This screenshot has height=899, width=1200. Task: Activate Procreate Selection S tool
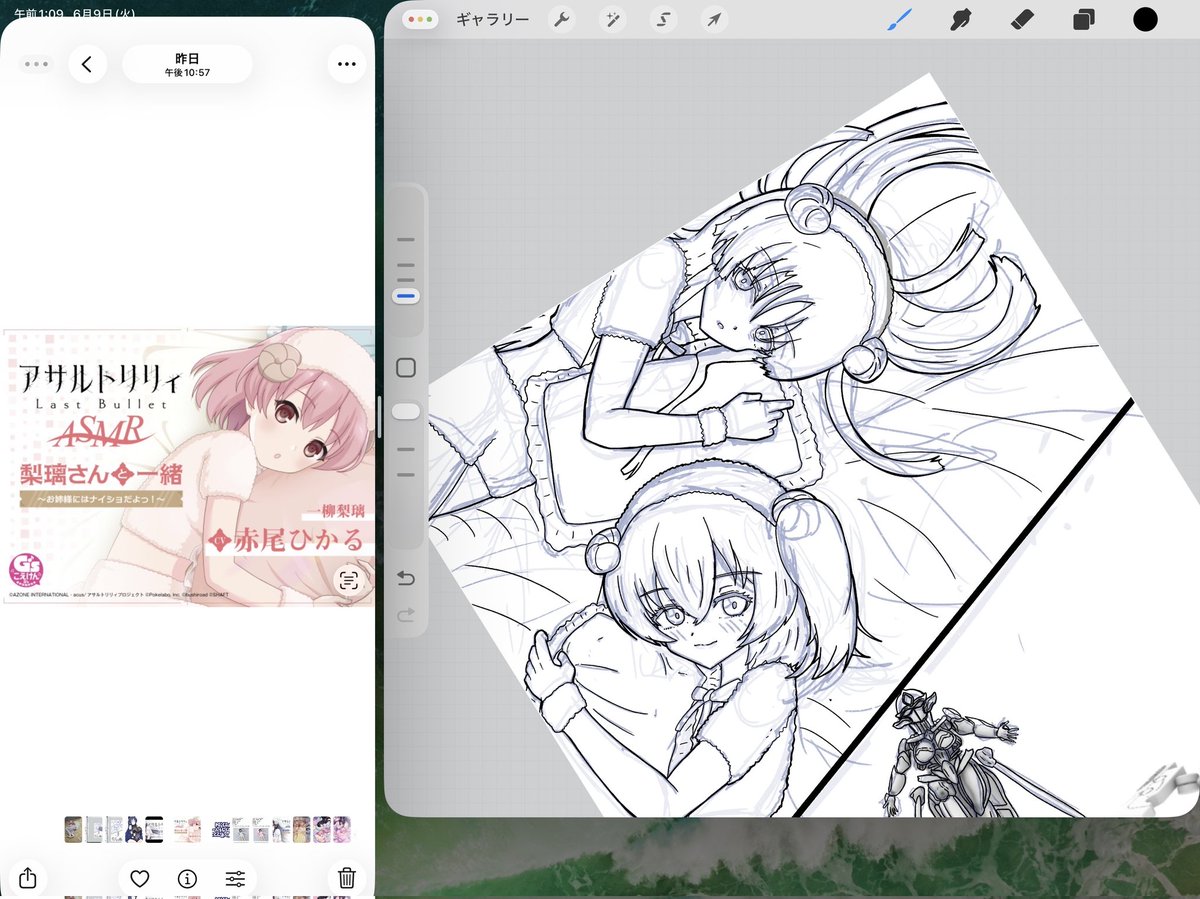(x=662, y=19)
